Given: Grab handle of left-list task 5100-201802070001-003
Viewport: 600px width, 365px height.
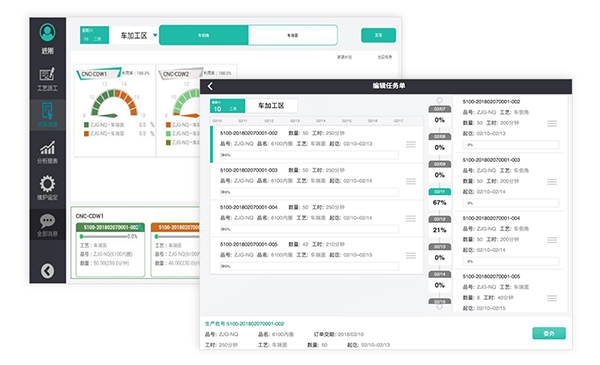Looking at the screenshot, I should pos(411,181).
